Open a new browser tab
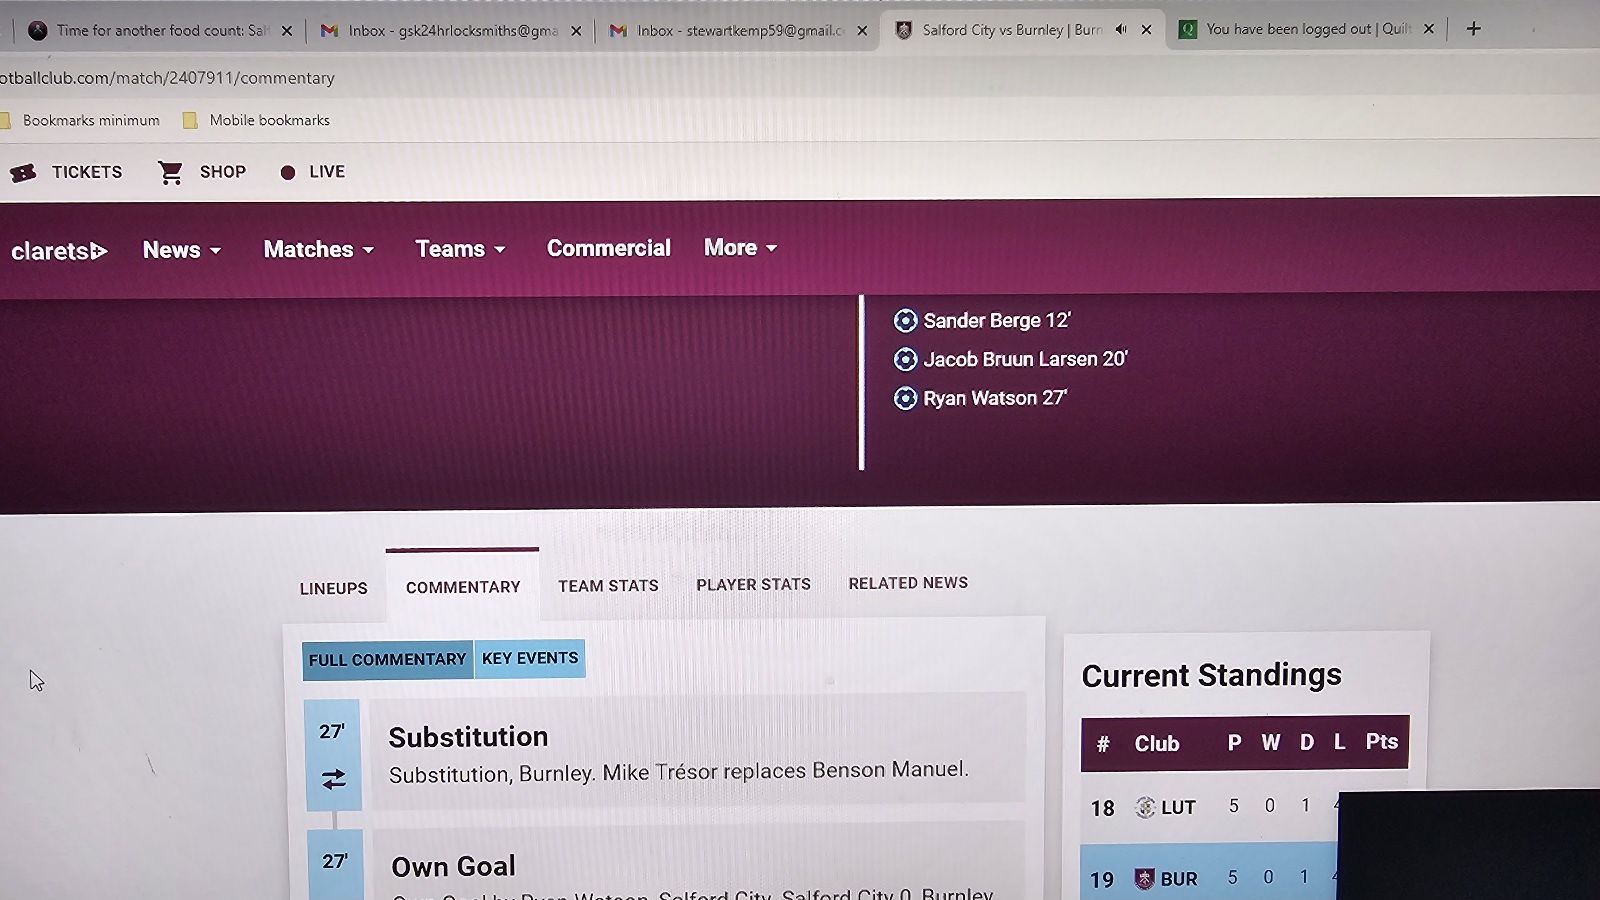The height and width of the screenshot is (900, 1600). [x=1473, y=29]
